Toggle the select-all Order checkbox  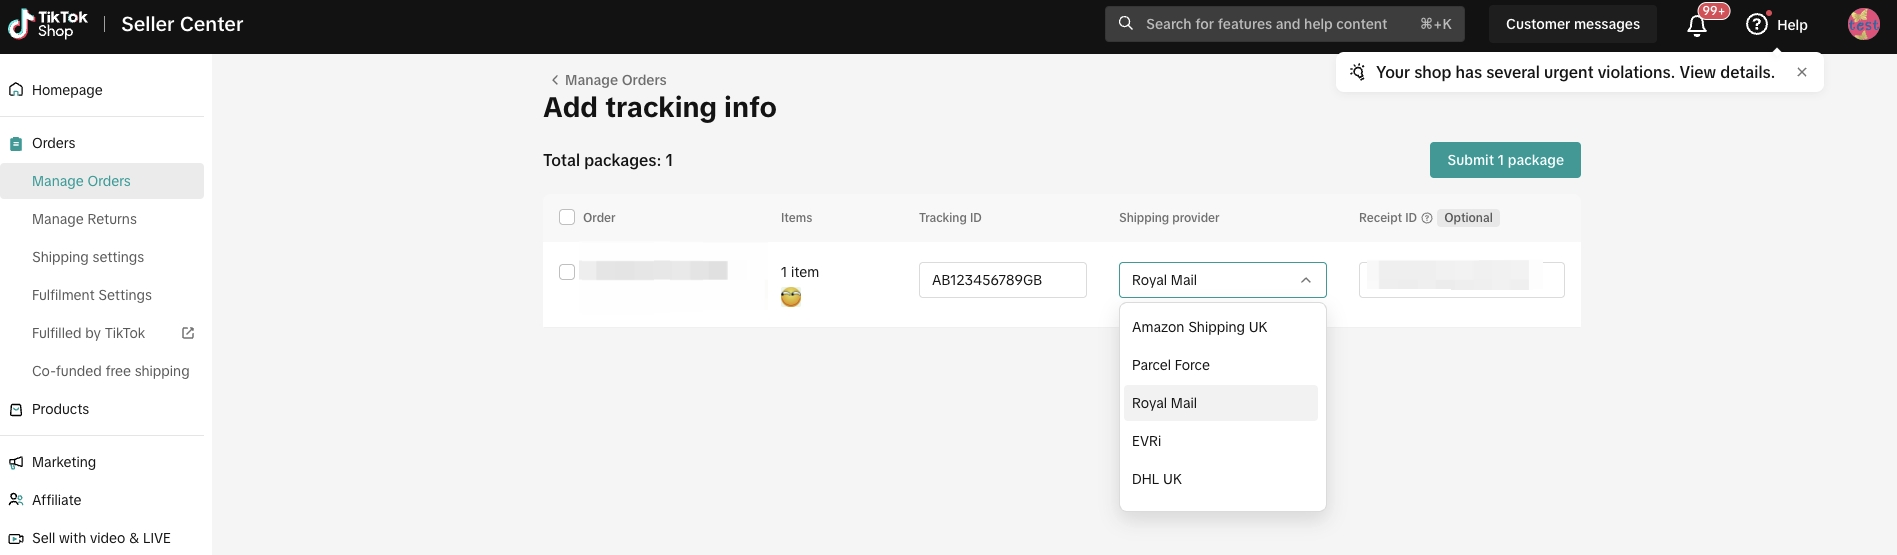[x=567, y=217]
